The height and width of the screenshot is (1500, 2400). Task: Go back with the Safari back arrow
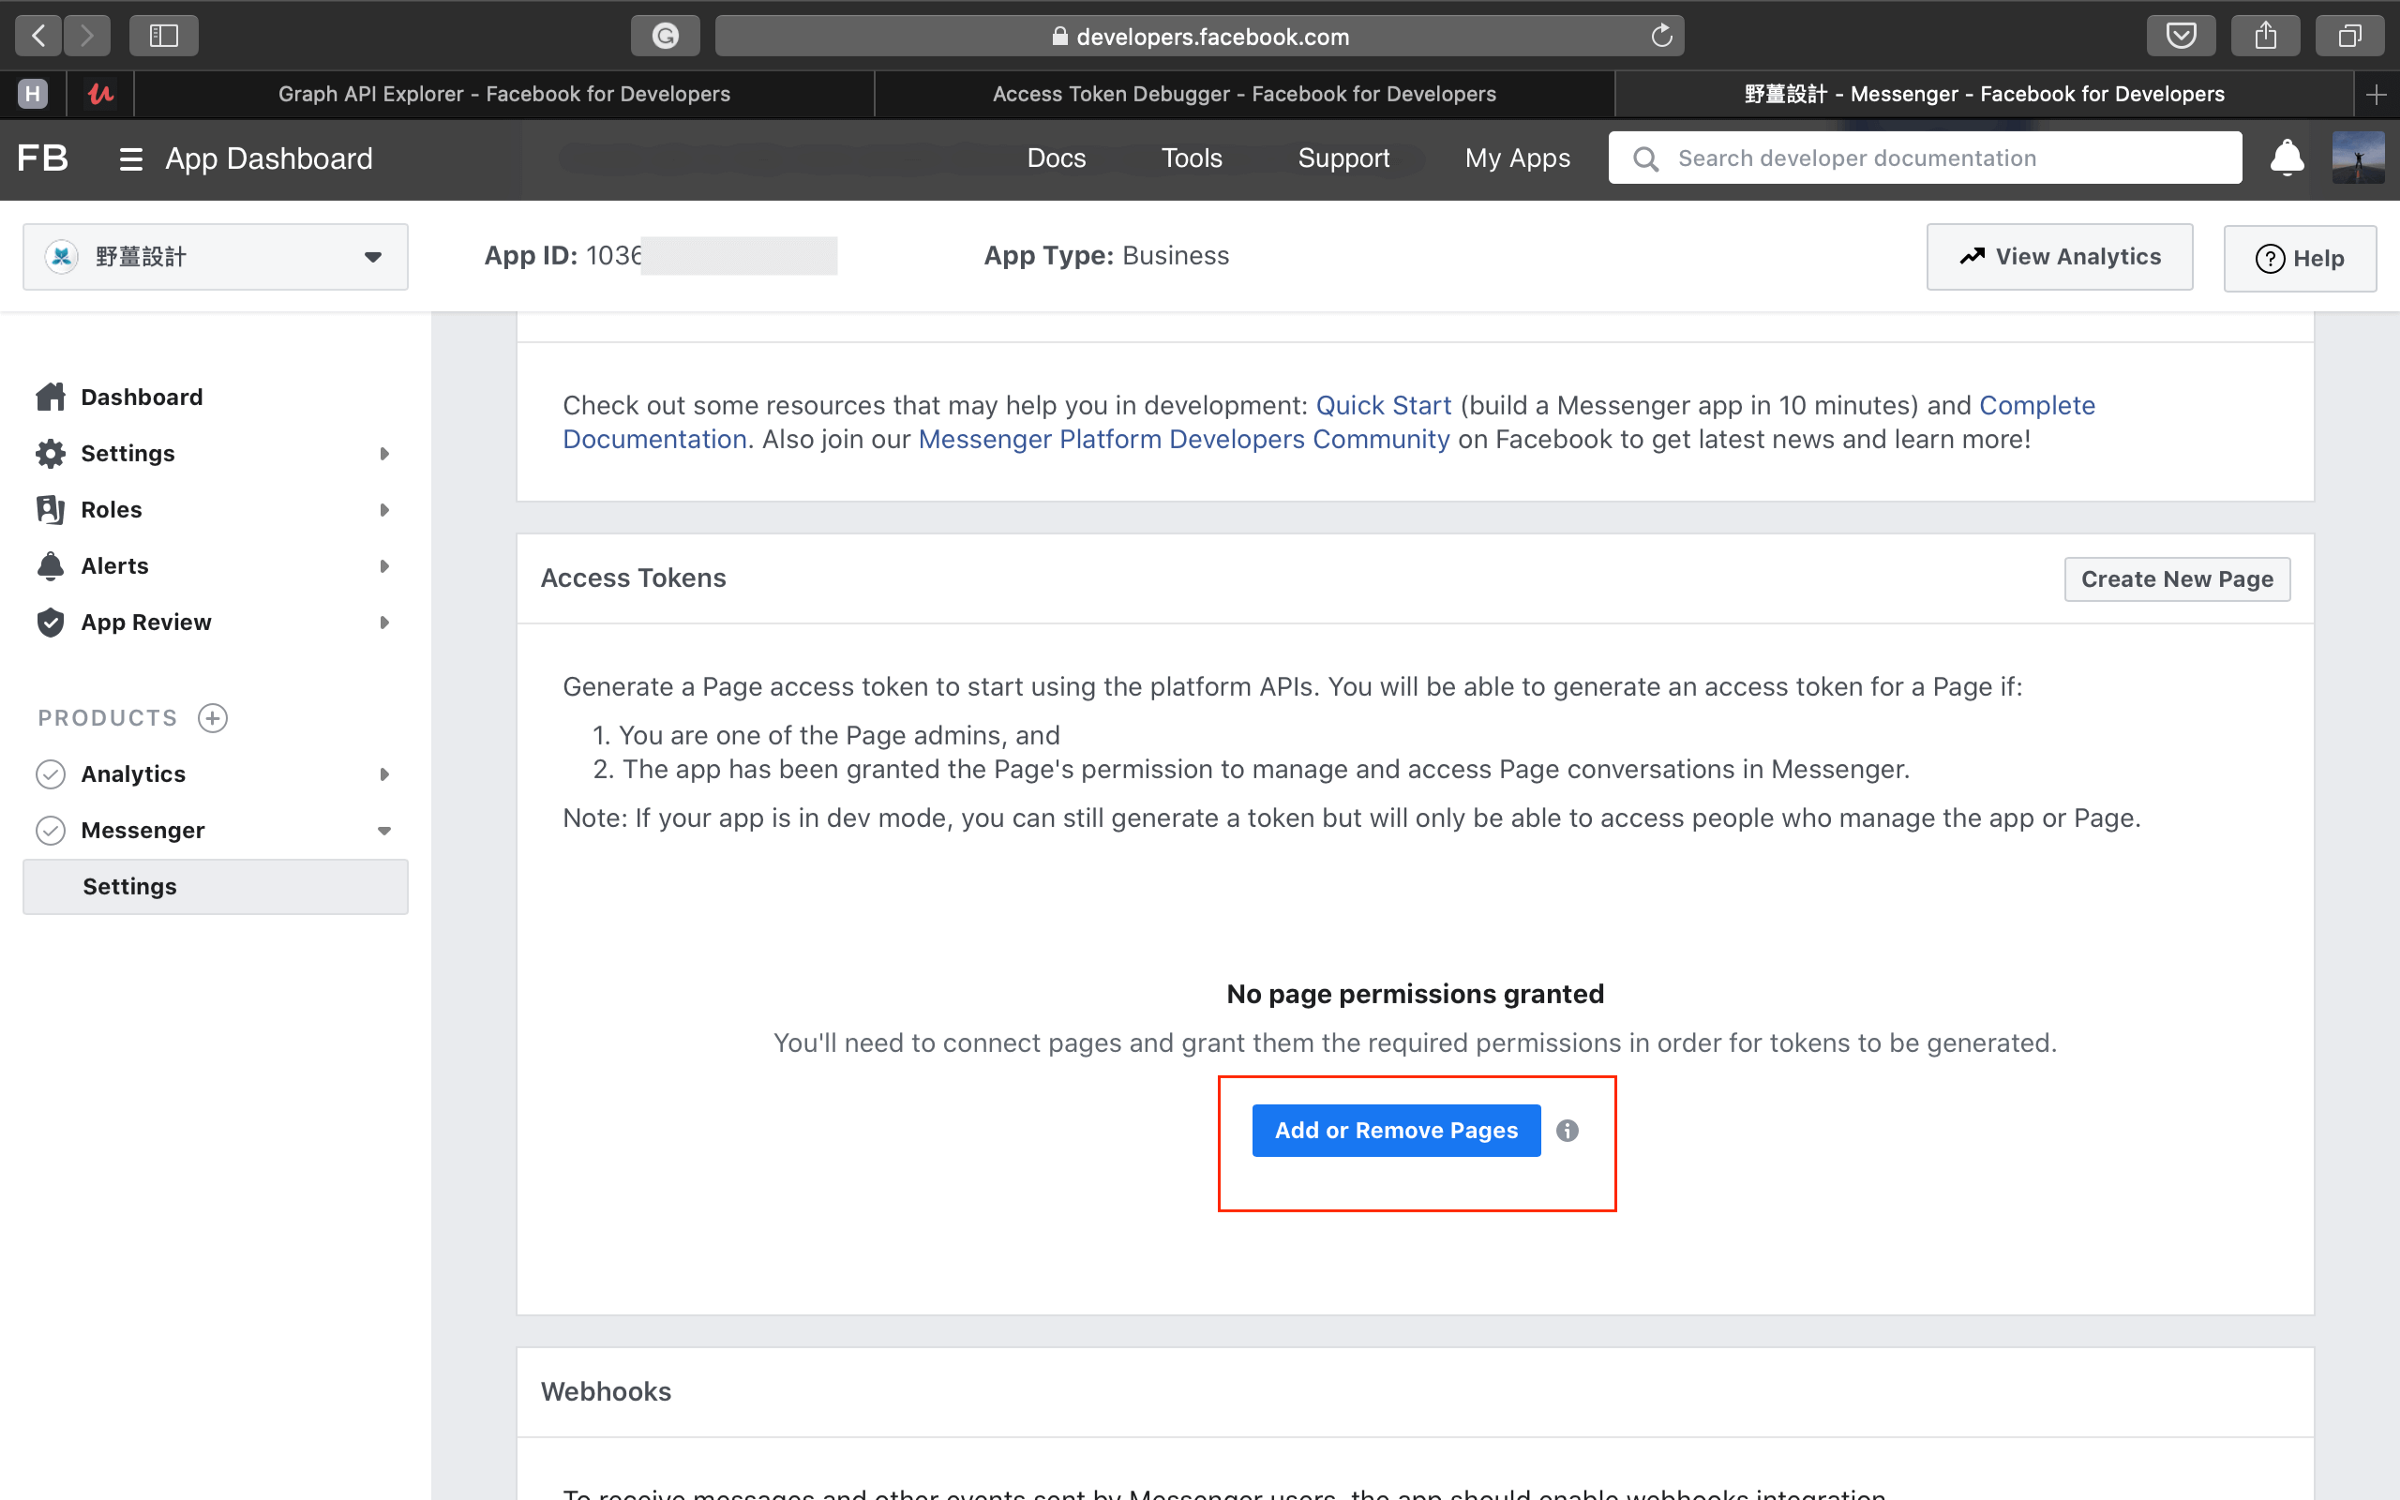point(38,36)
